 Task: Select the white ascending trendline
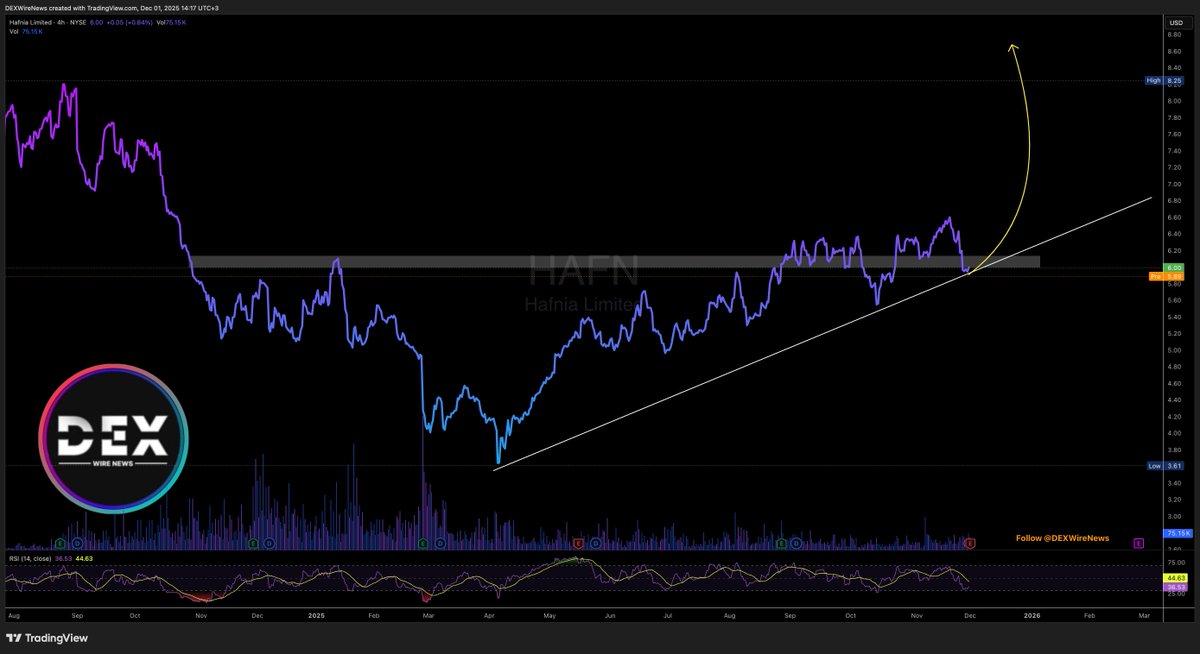pyautogui.click(x=823, y=333)
